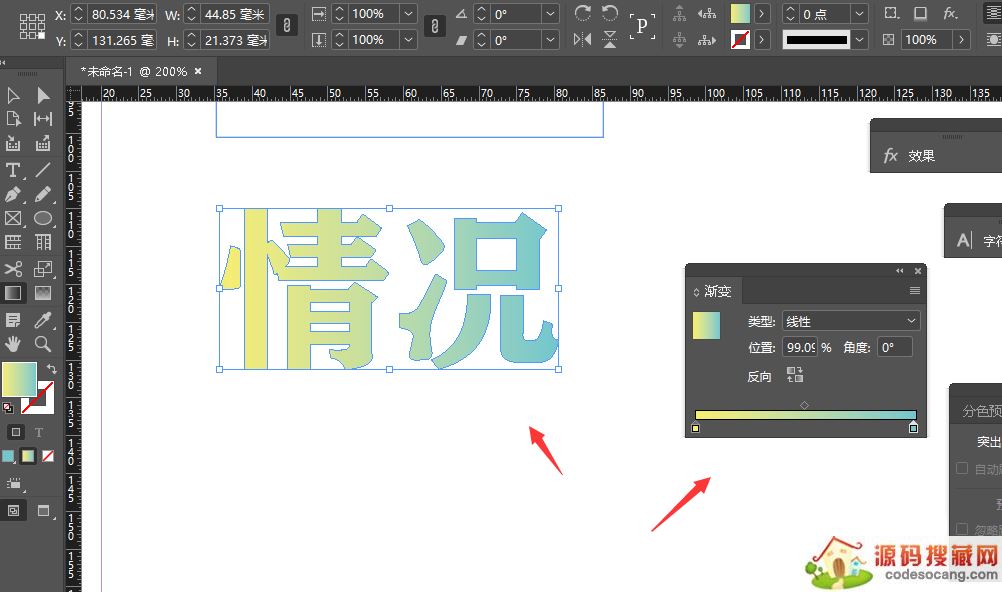Swap fill and stroke colors
The height and width of the screenshot is (592, 1002).
(51, 369)
